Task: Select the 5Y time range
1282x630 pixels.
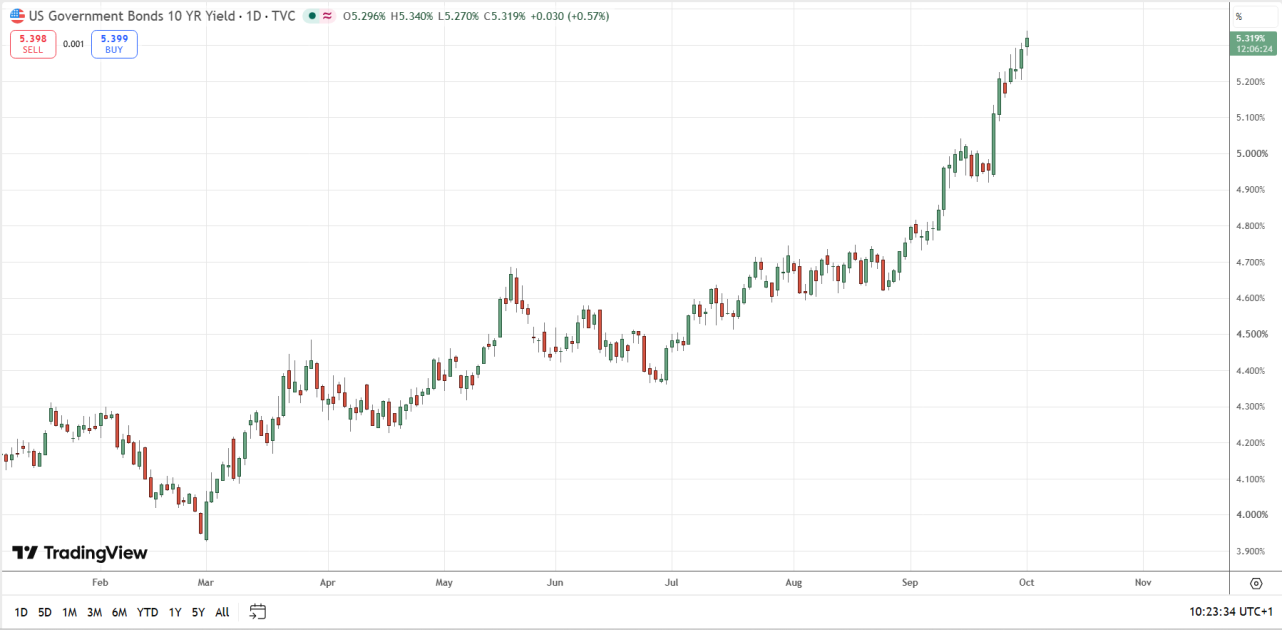Action: coord(198,612)
